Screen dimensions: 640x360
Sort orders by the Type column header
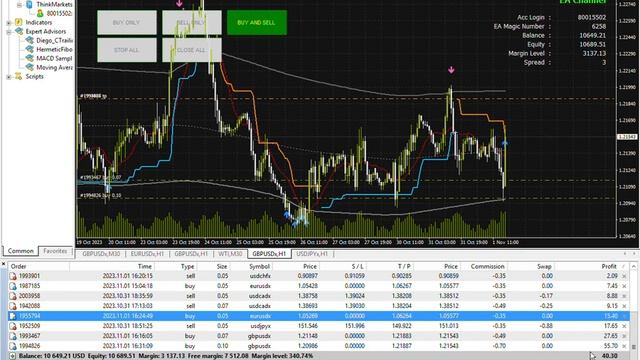click(x=177, y=266)
